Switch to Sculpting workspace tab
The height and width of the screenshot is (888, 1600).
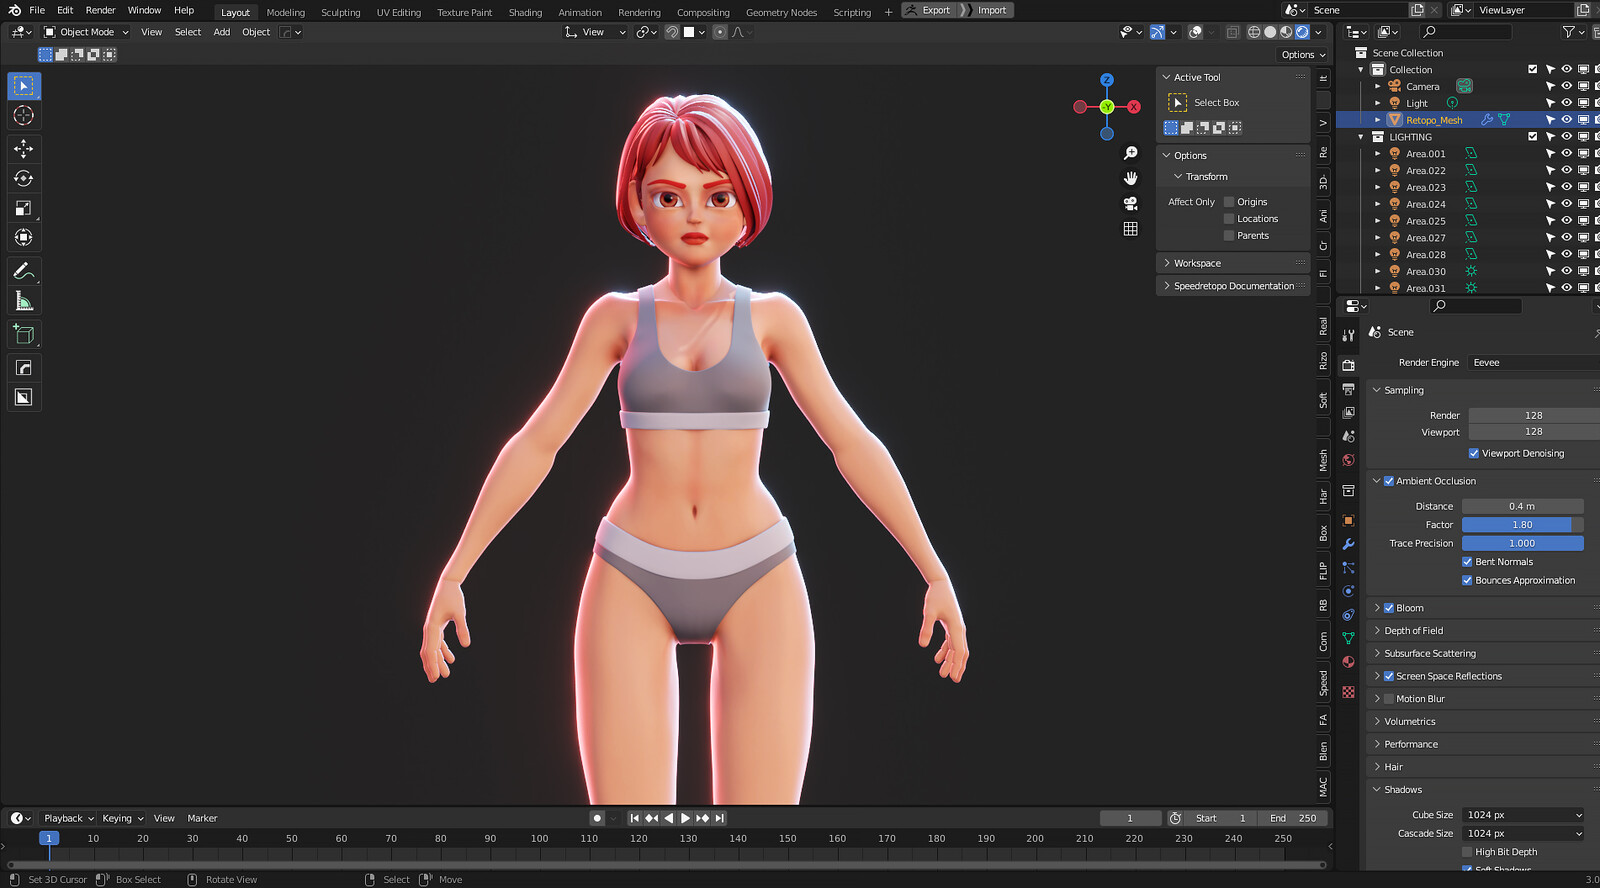340,12
